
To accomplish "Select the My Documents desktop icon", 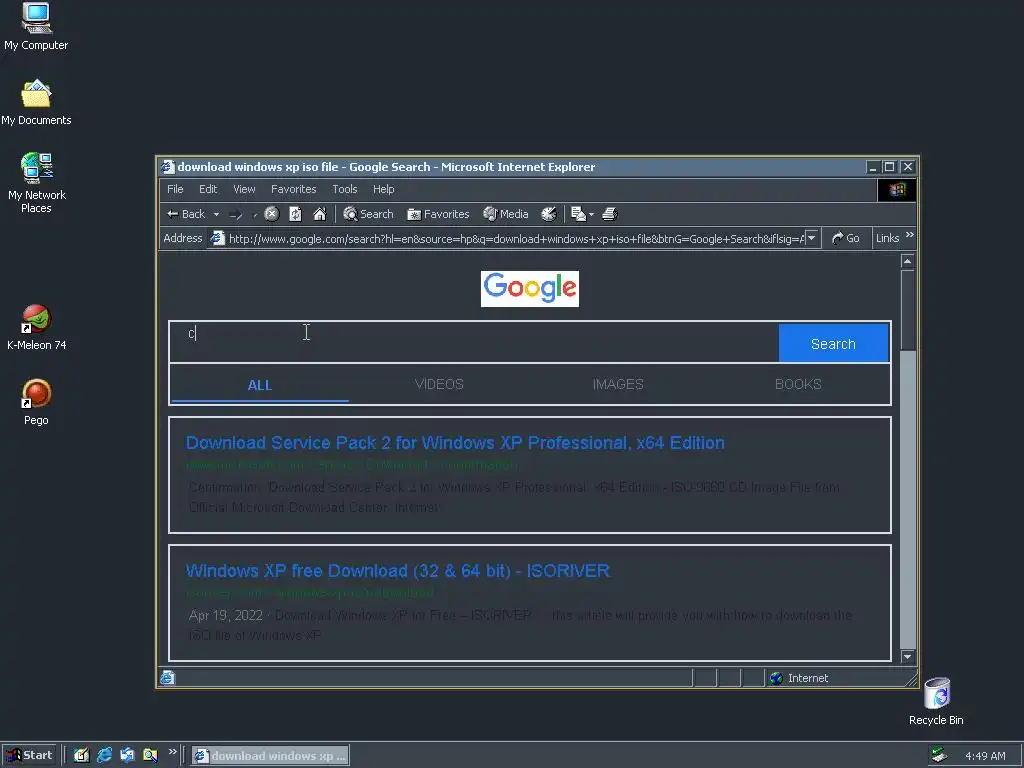I will [36, 103].
